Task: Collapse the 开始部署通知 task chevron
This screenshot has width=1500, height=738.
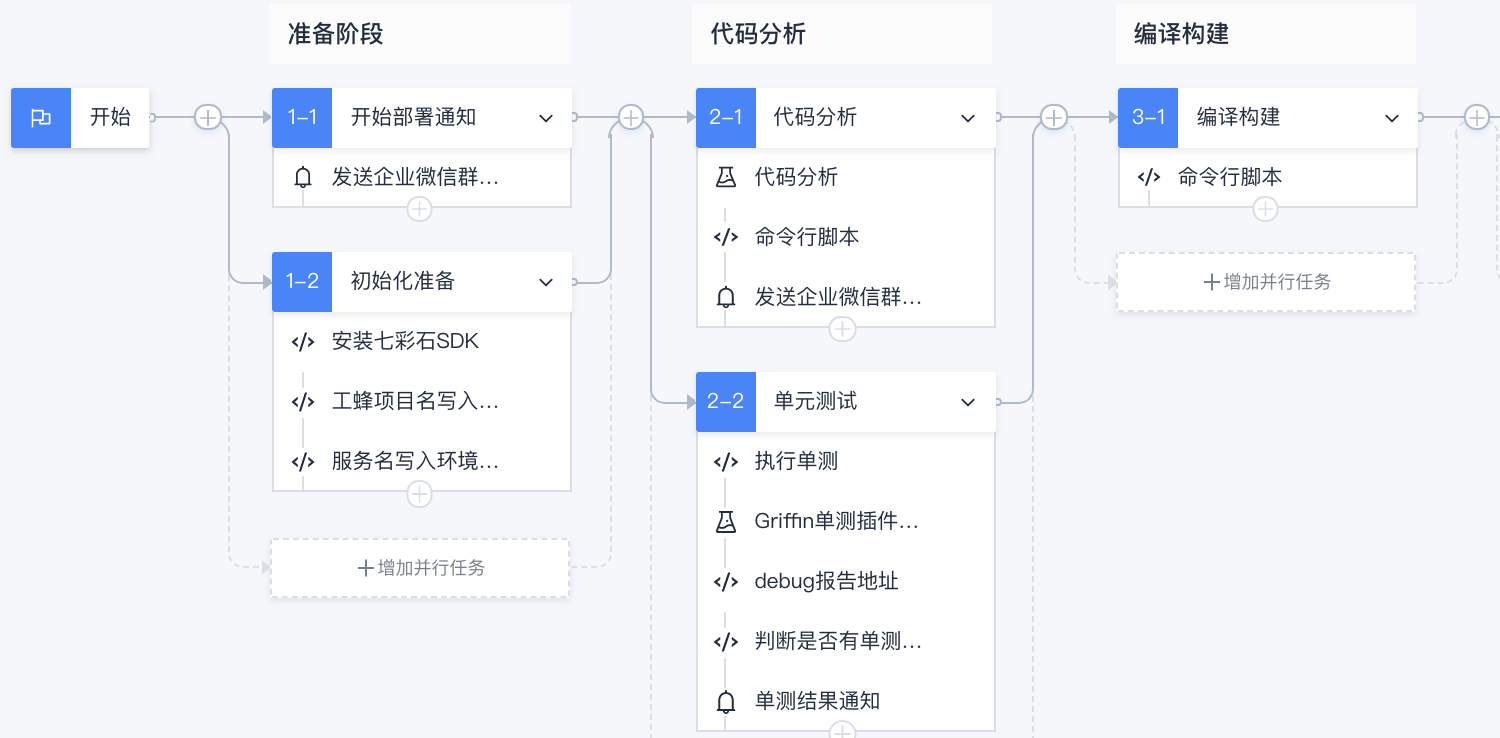Action: point(546,118)
